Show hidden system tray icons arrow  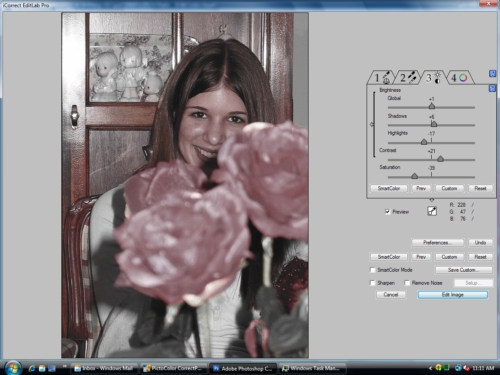coord(430,368)
